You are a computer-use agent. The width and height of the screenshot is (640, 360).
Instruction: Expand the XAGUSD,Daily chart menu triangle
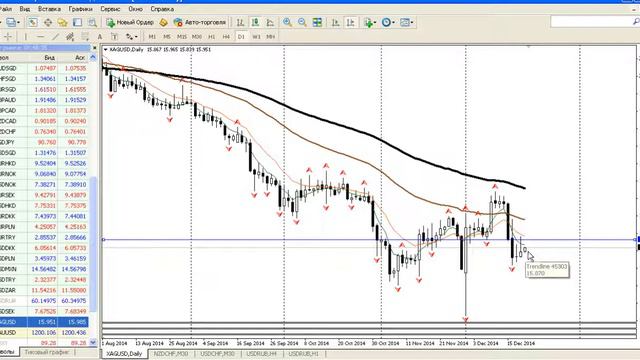pyautogui.click(x=106, y=49)
